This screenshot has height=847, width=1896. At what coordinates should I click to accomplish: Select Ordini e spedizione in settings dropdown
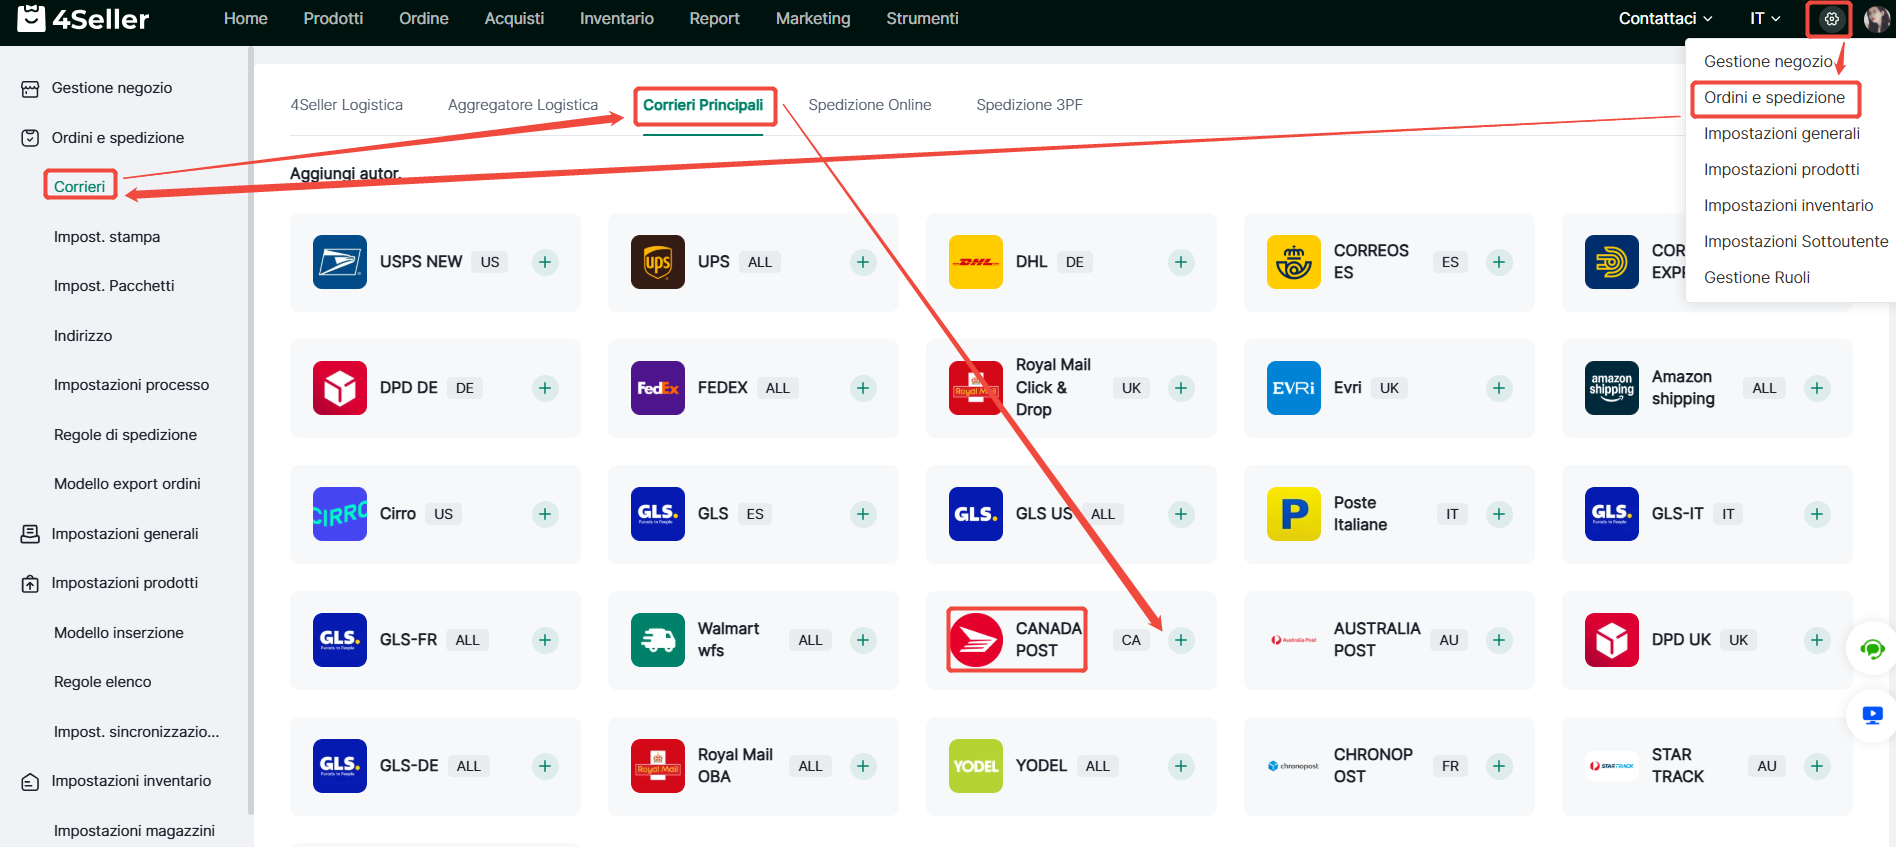pos(1775,98)
